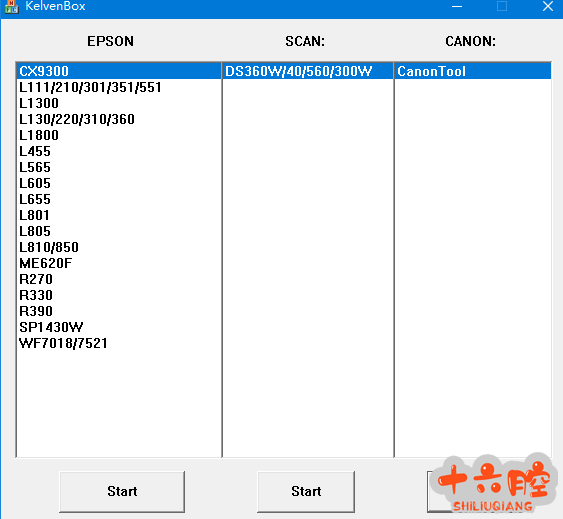563x519 pixels.
Task: Select L130/220/310/360 model
Action: (119, 119)
